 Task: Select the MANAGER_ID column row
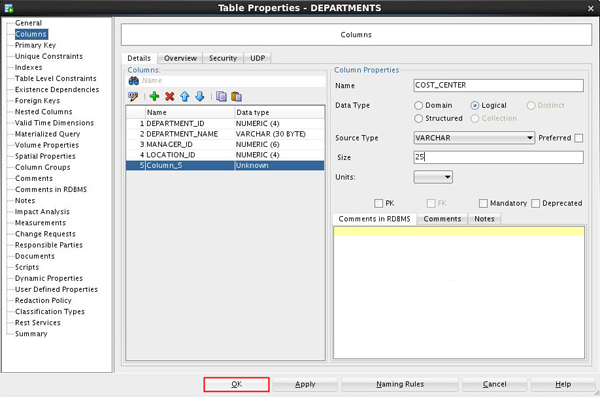click(x=225, y=144)
